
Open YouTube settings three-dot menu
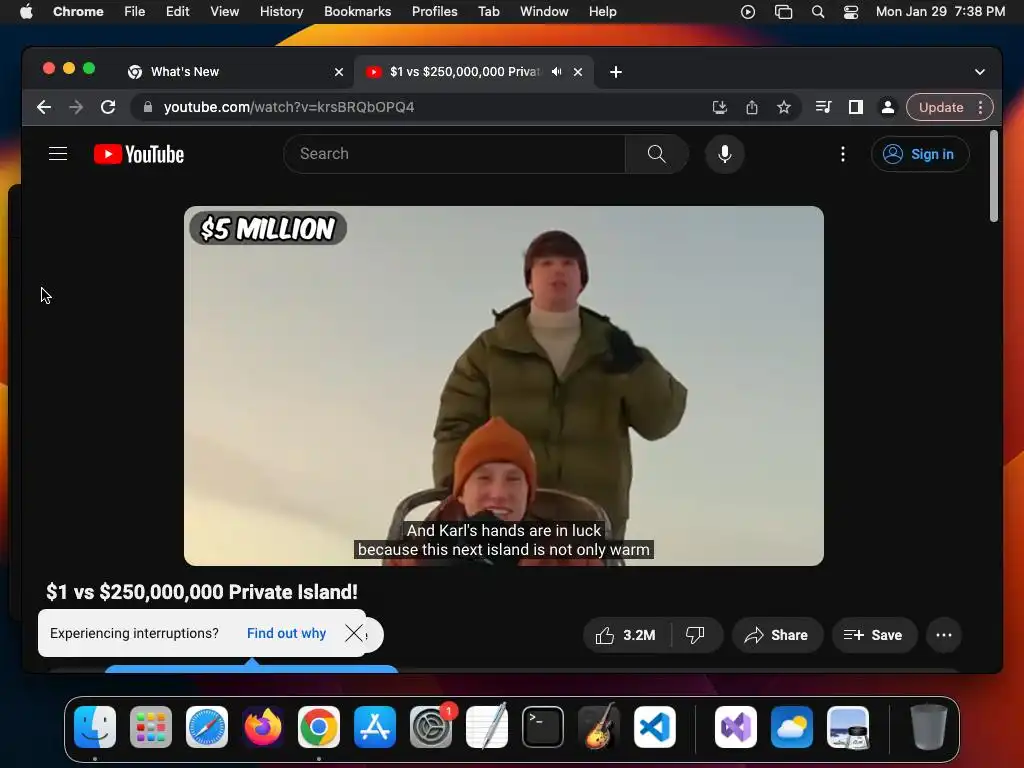[x=843, y=154]
